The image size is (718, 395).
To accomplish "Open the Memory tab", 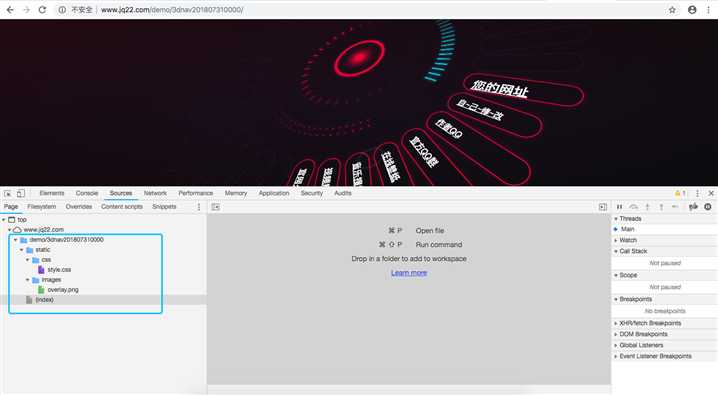I will point(236,193).
